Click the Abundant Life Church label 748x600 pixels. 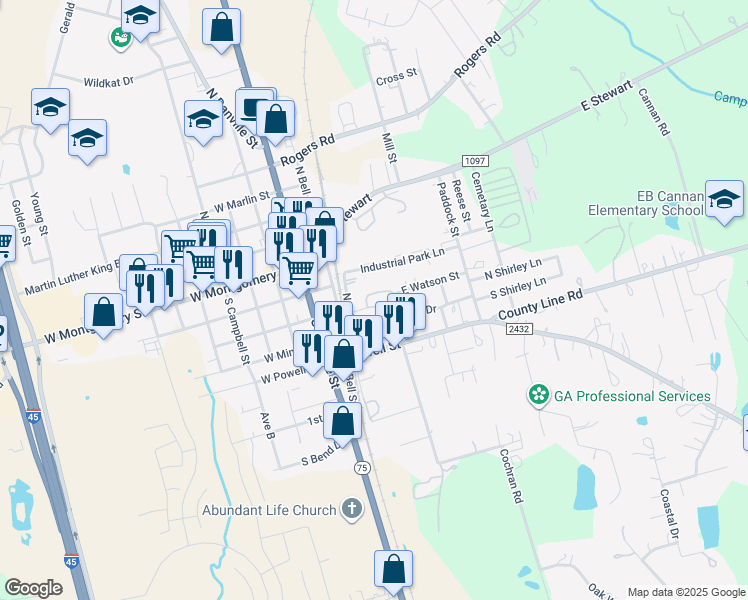click(269, 510)
